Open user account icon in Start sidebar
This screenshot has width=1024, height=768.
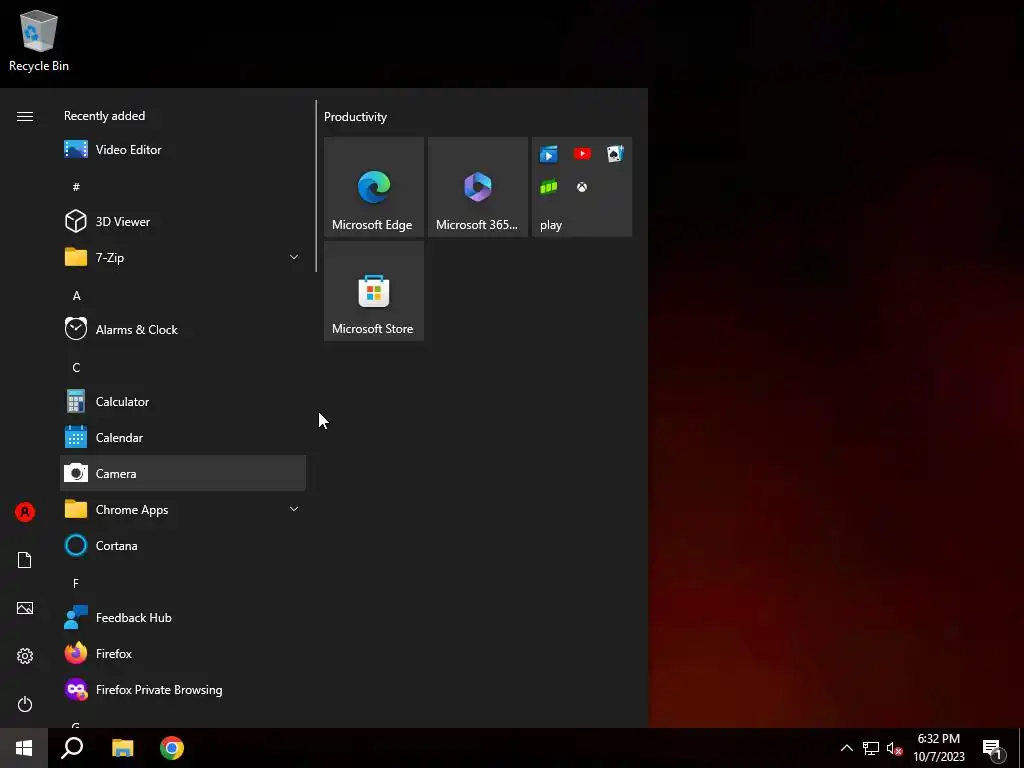[x=25, y=512]
